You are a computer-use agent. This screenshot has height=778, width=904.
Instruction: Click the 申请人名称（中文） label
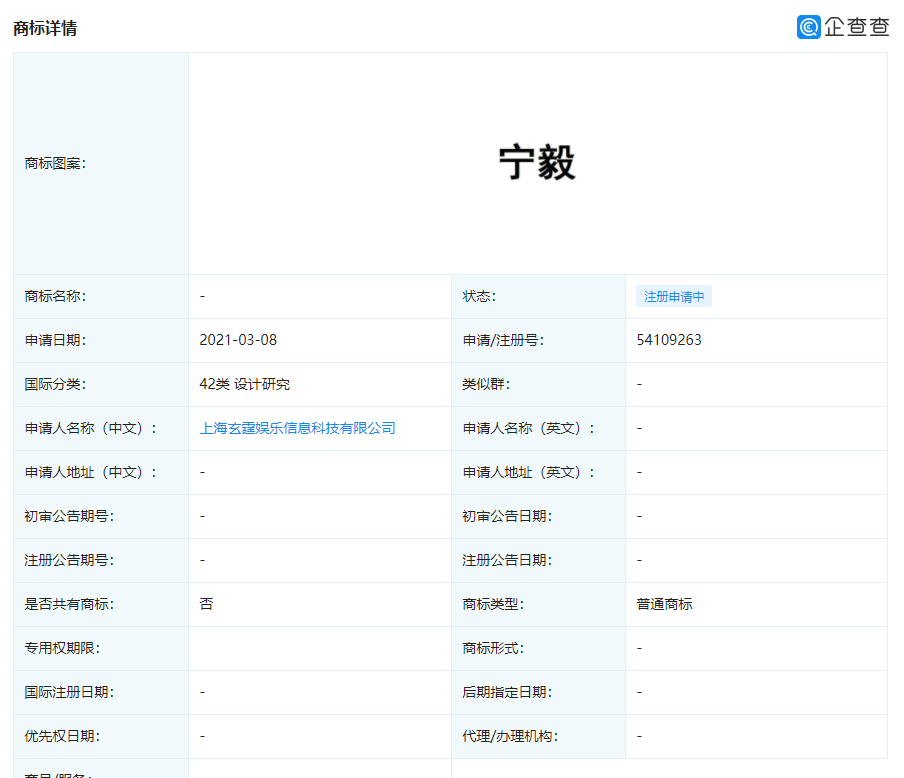tap(91, 428)
